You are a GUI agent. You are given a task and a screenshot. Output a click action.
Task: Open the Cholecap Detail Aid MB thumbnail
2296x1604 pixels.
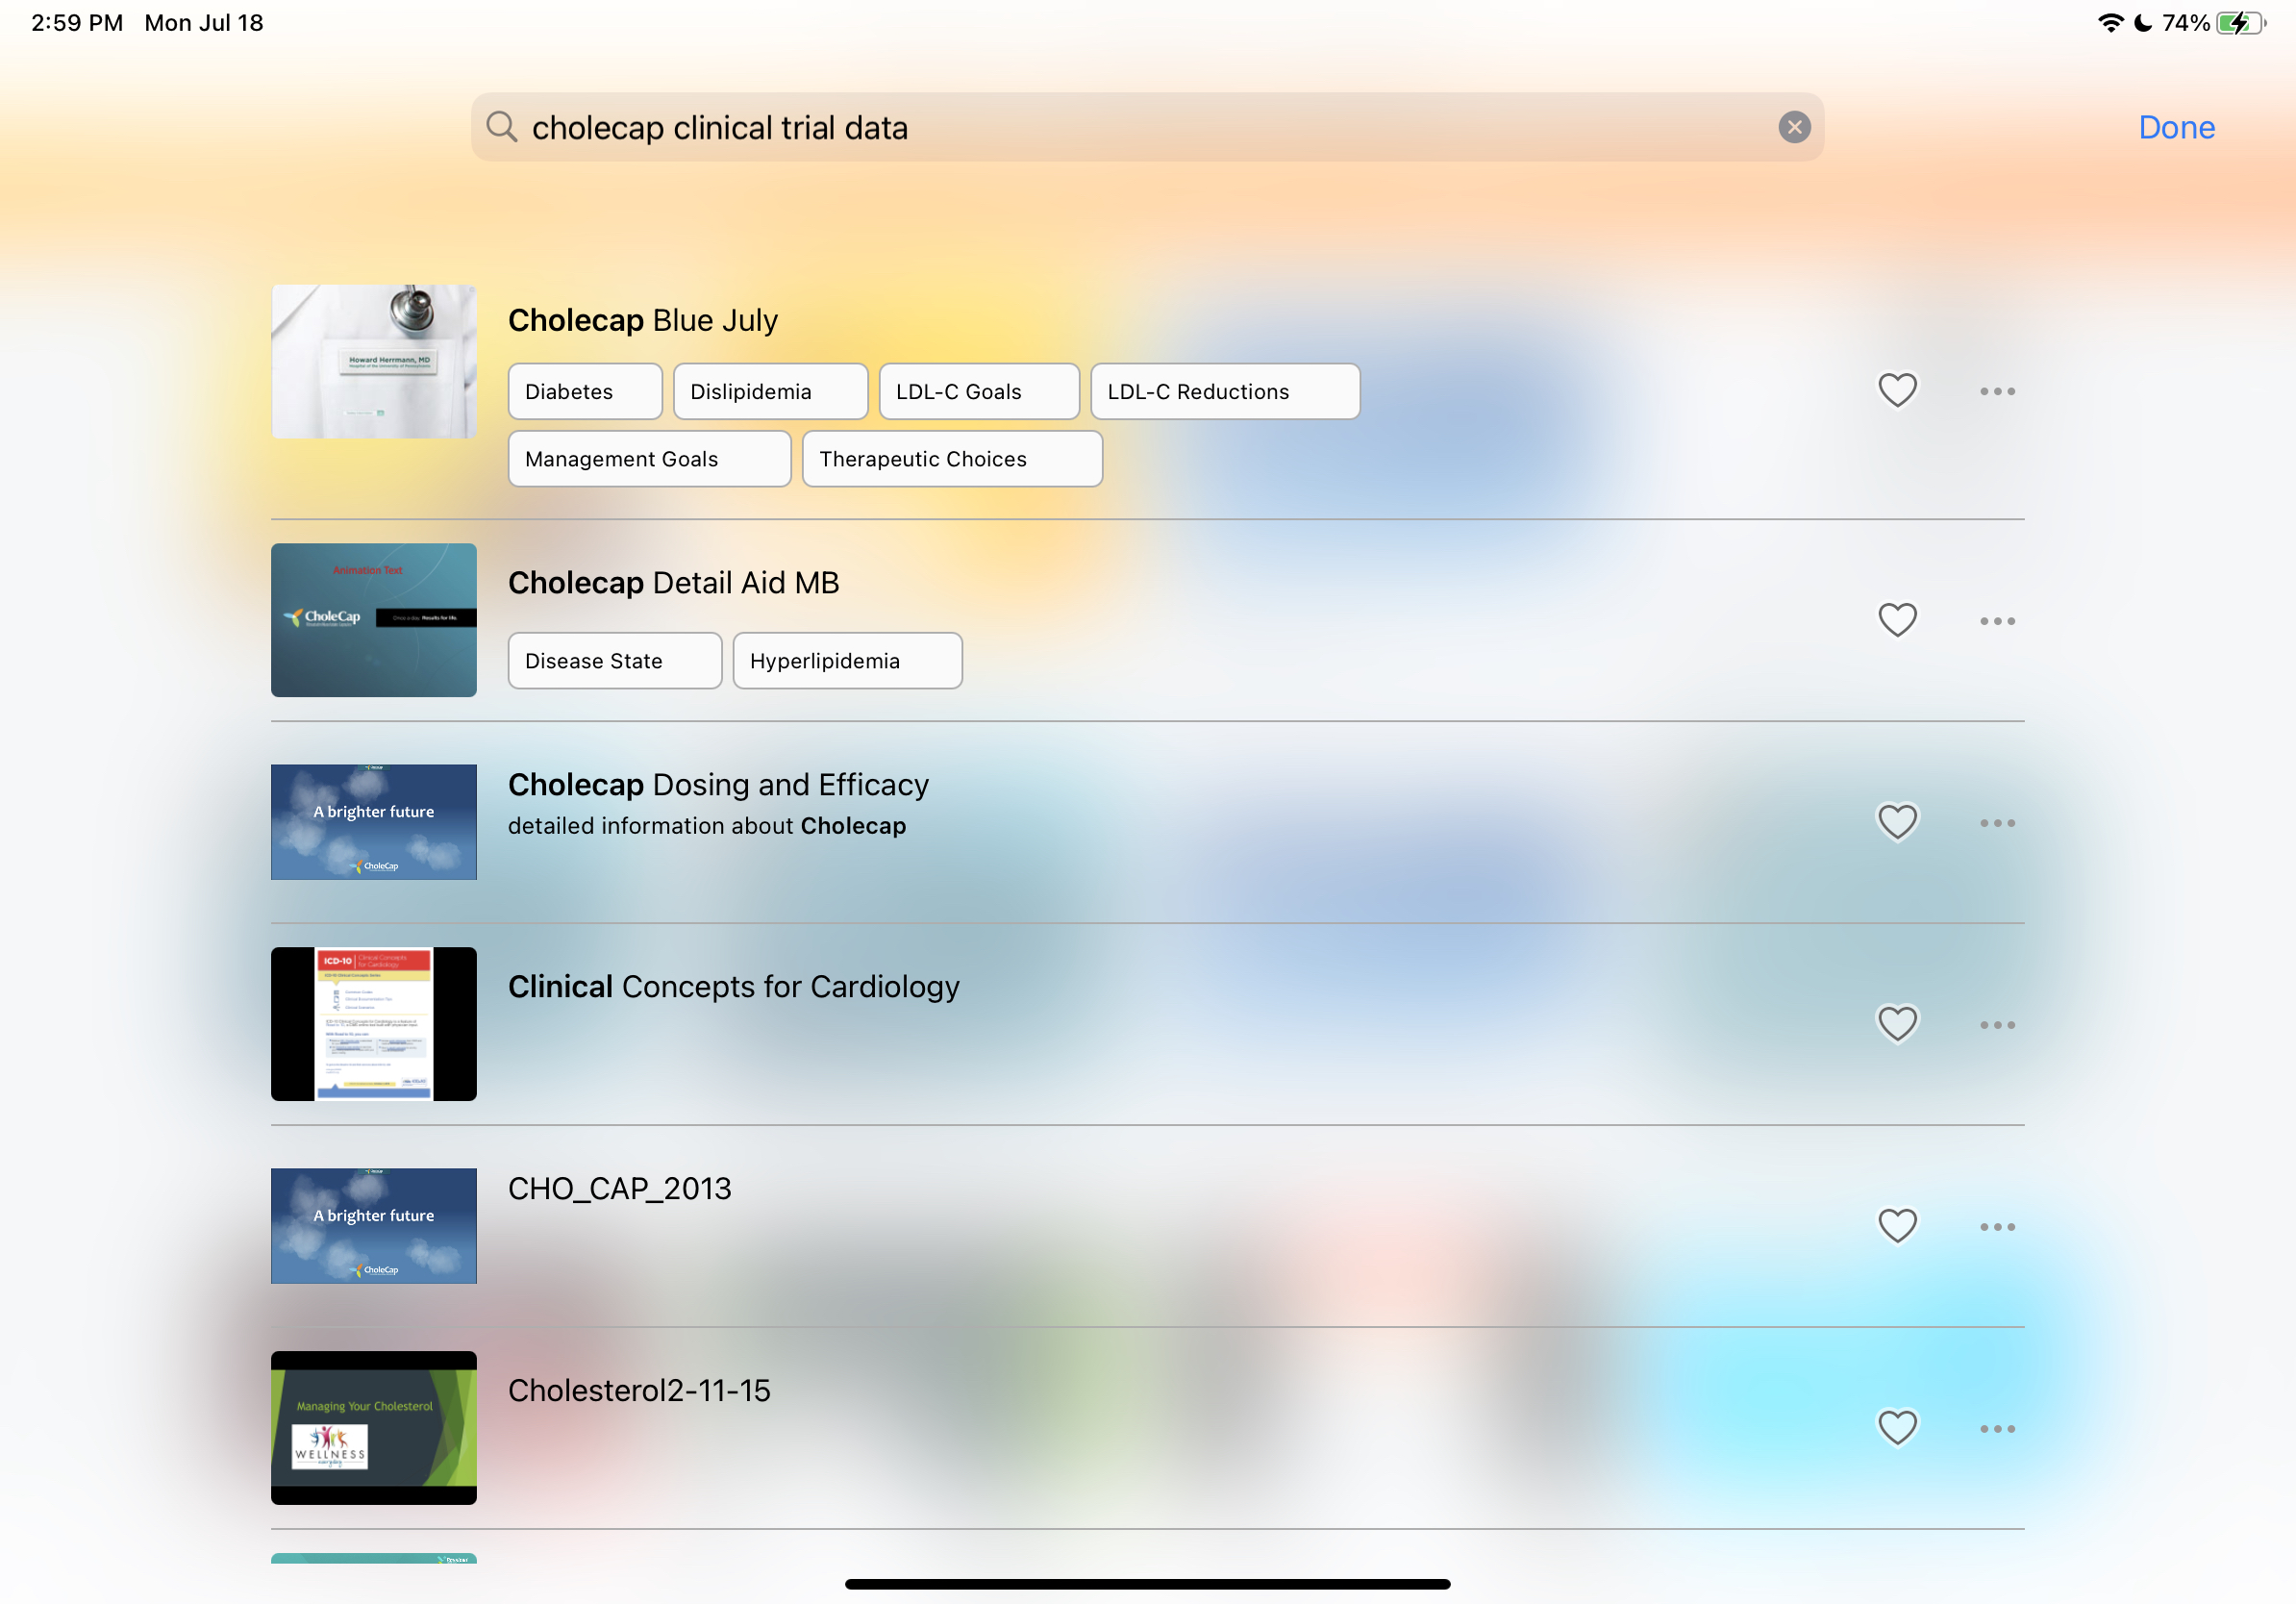(x=373, y=620)
